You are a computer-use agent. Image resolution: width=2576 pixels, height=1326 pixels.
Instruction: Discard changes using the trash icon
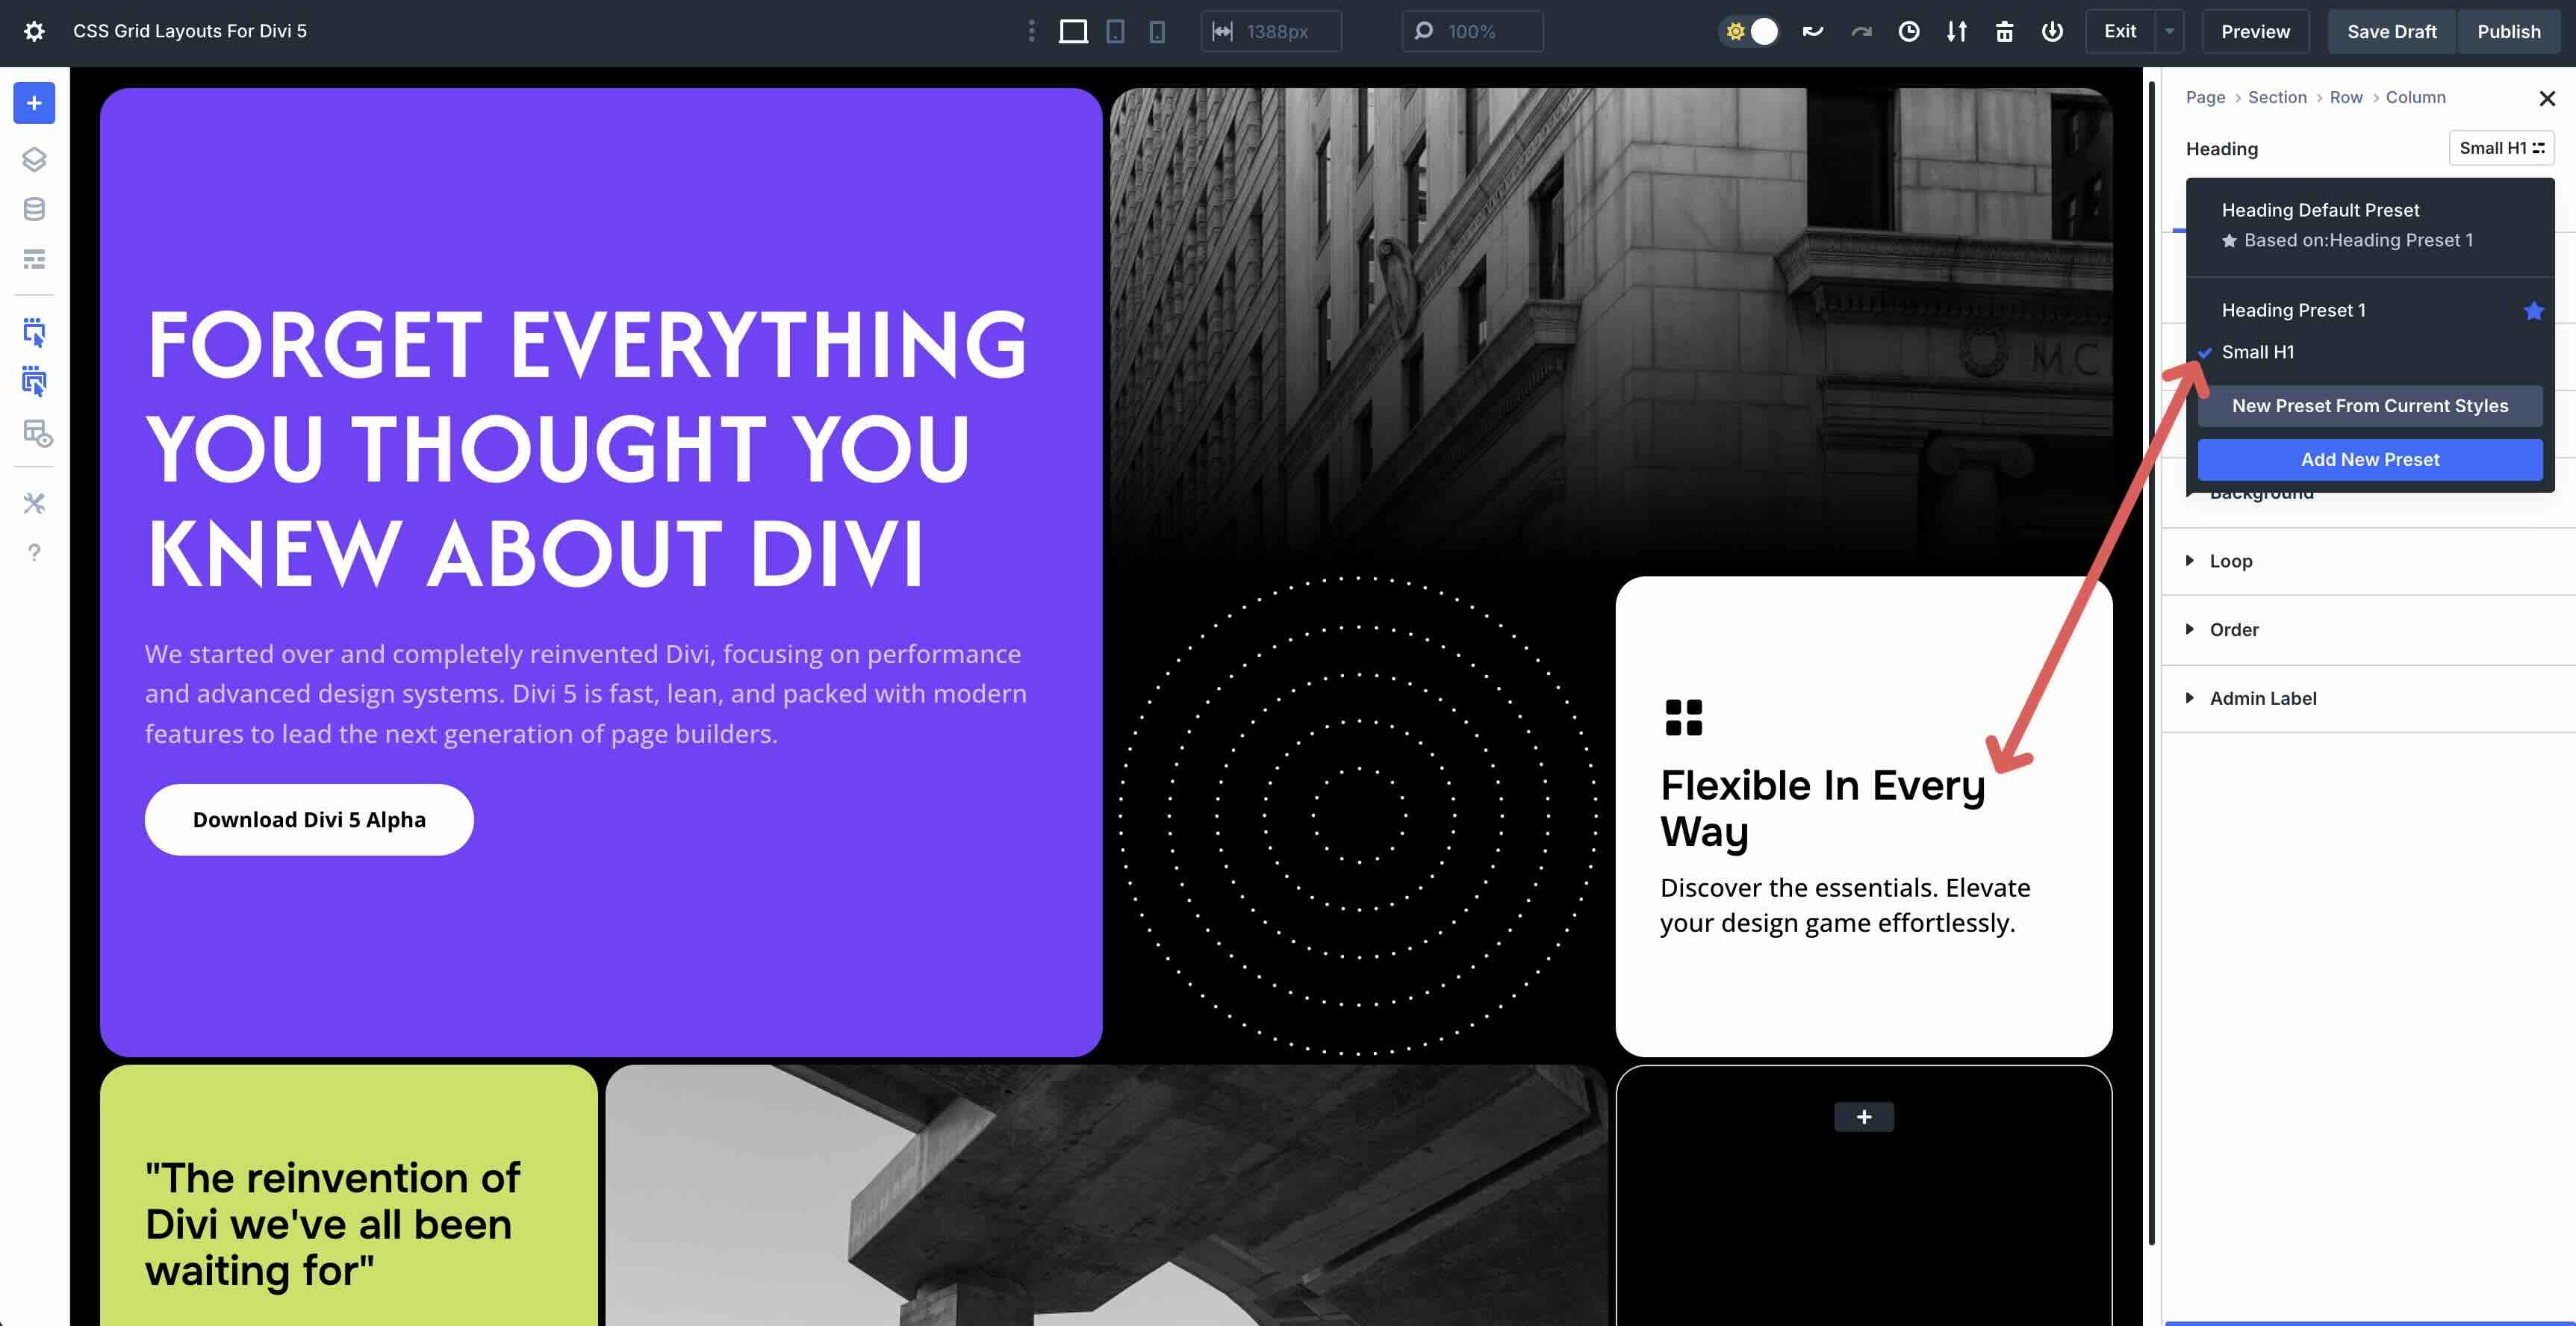pos(2004,31)
